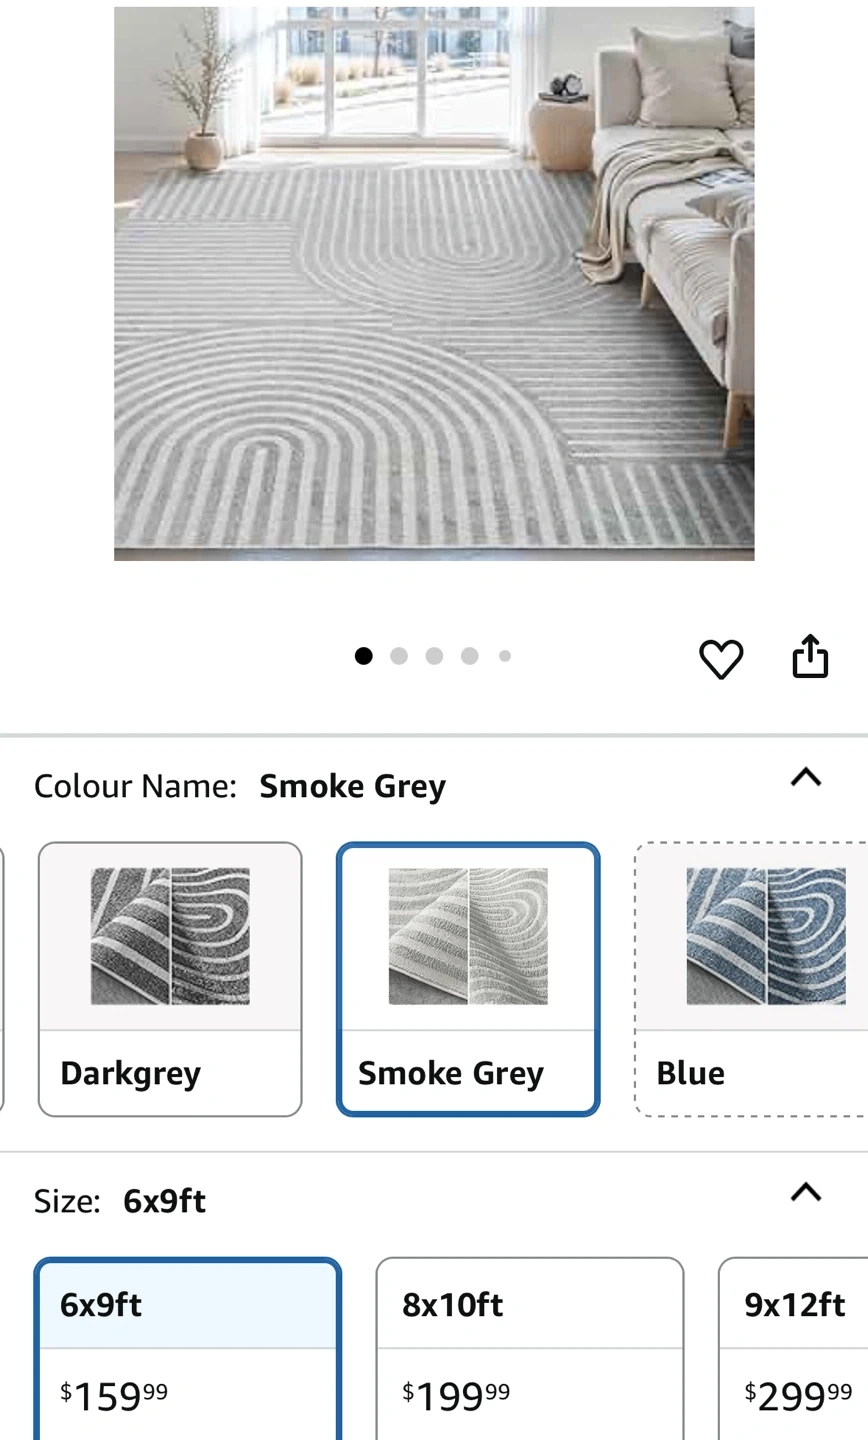Select the 6x9ft size option
This screenshot has width=868, height=1440.
pyautogui.click(x=188, y=1349)
